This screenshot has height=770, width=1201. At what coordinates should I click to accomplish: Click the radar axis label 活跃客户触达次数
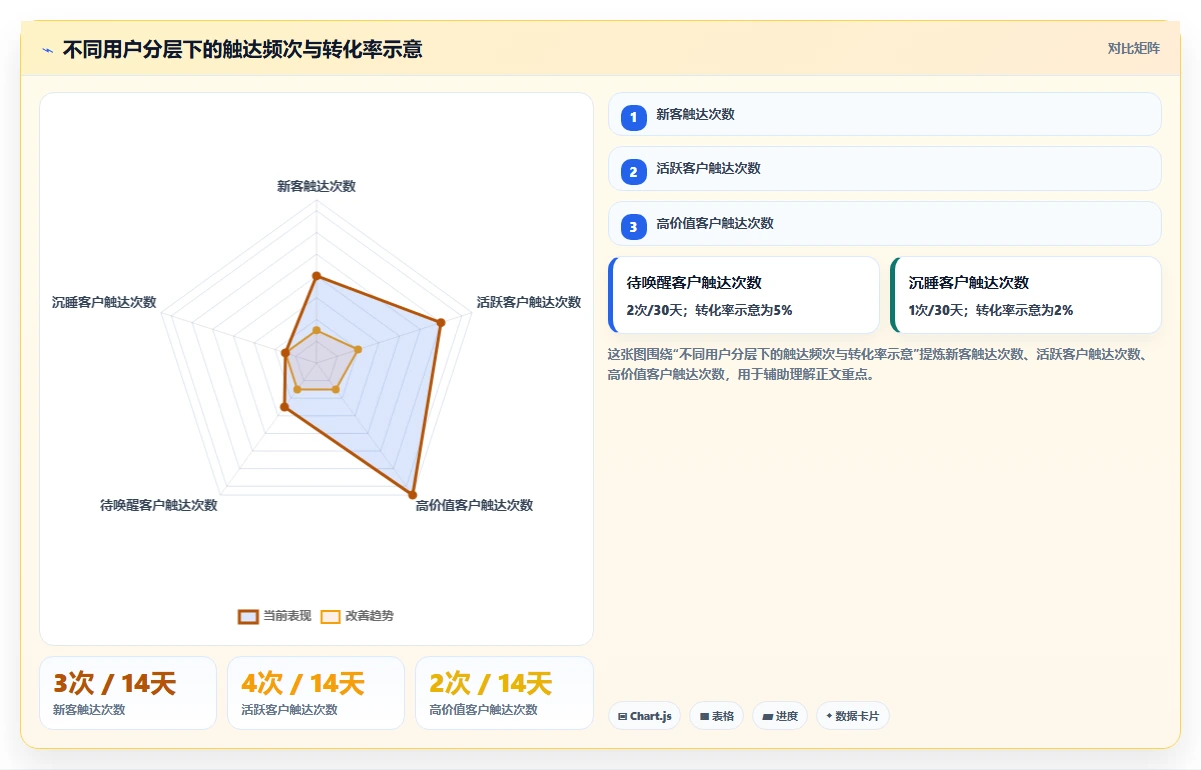[528, 302]
